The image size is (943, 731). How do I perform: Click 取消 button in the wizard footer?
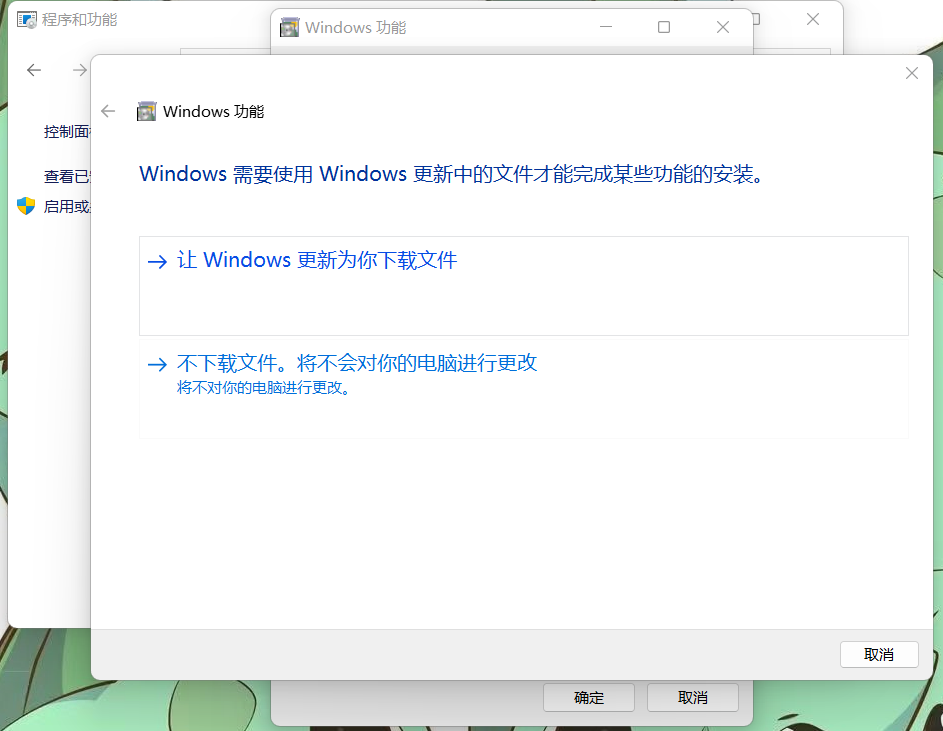pyautogui.click(x=879, y=655)
